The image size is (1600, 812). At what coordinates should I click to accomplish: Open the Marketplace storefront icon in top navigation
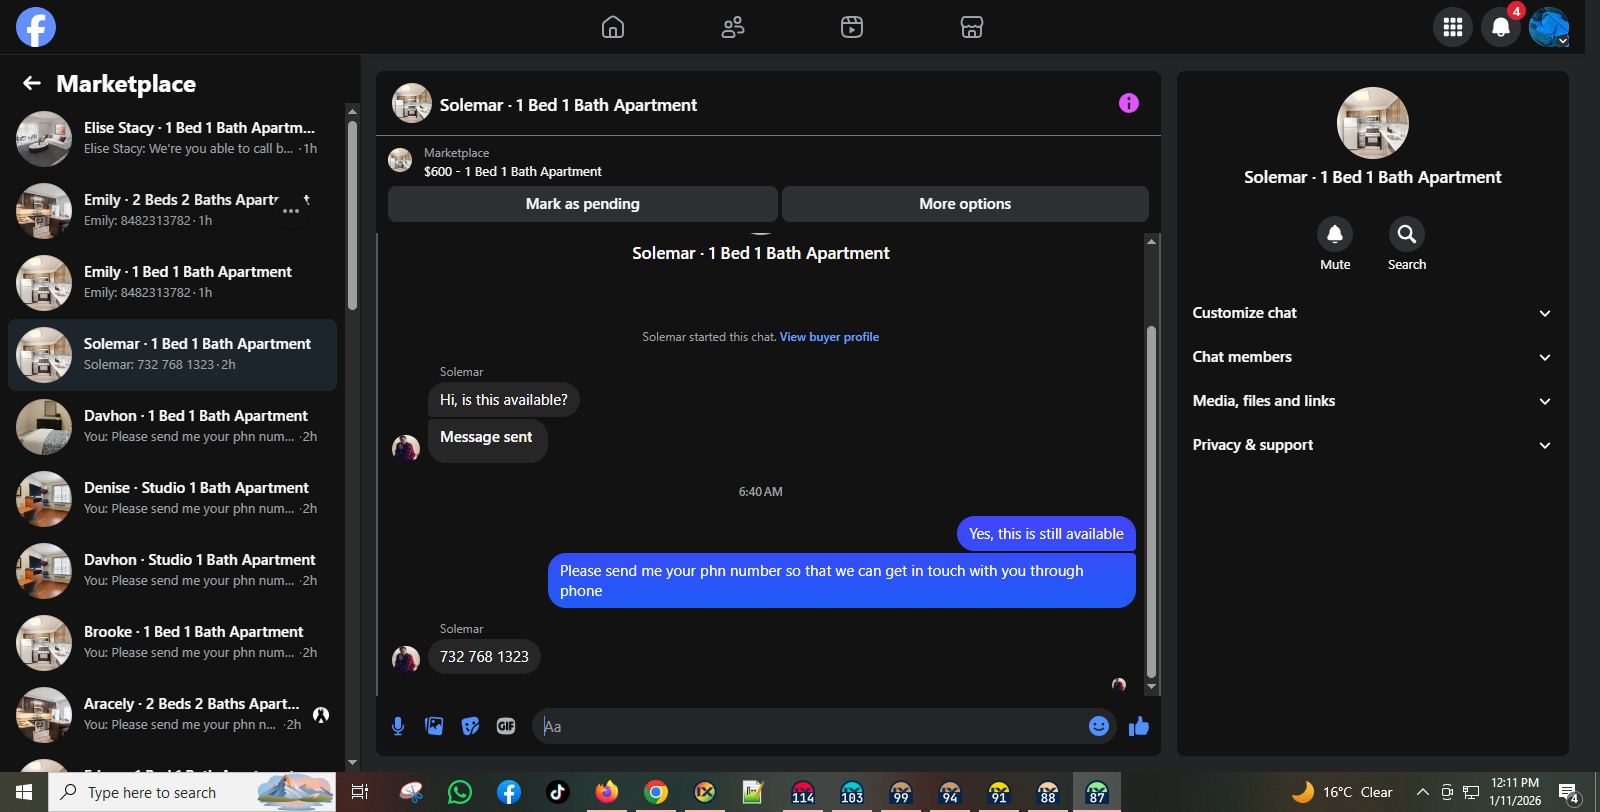972,27
